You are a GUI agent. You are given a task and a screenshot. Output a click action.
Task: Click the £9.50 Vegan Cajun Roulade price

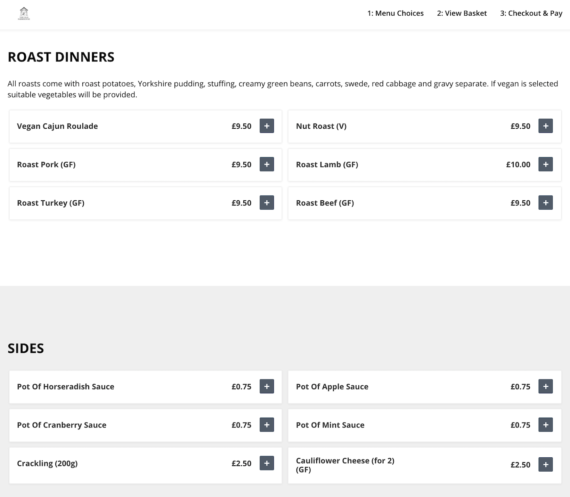click(x=241, y=126)
